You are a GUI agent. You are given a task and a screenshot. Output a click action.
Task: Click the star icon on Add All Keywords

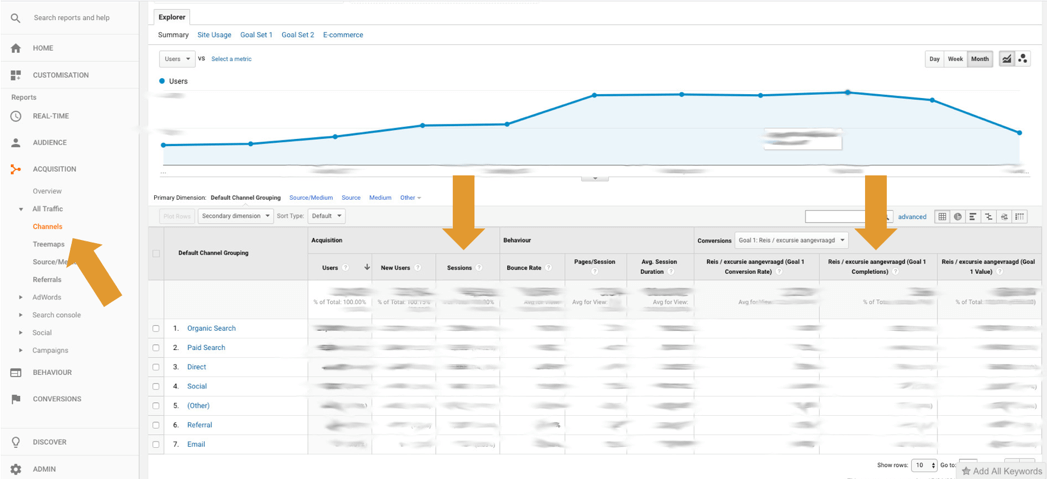[x=966, y=471]
